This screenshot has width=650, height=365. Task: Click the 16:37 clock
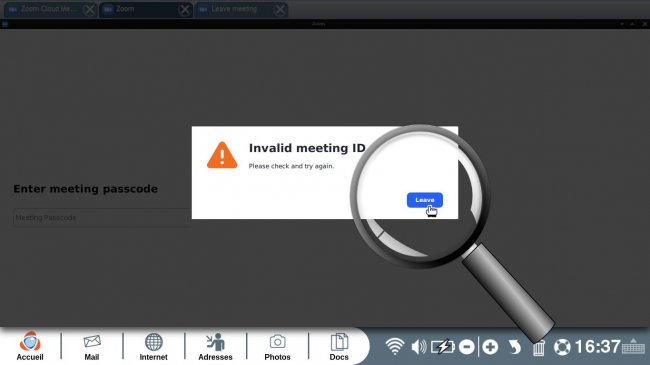(597, 346)
